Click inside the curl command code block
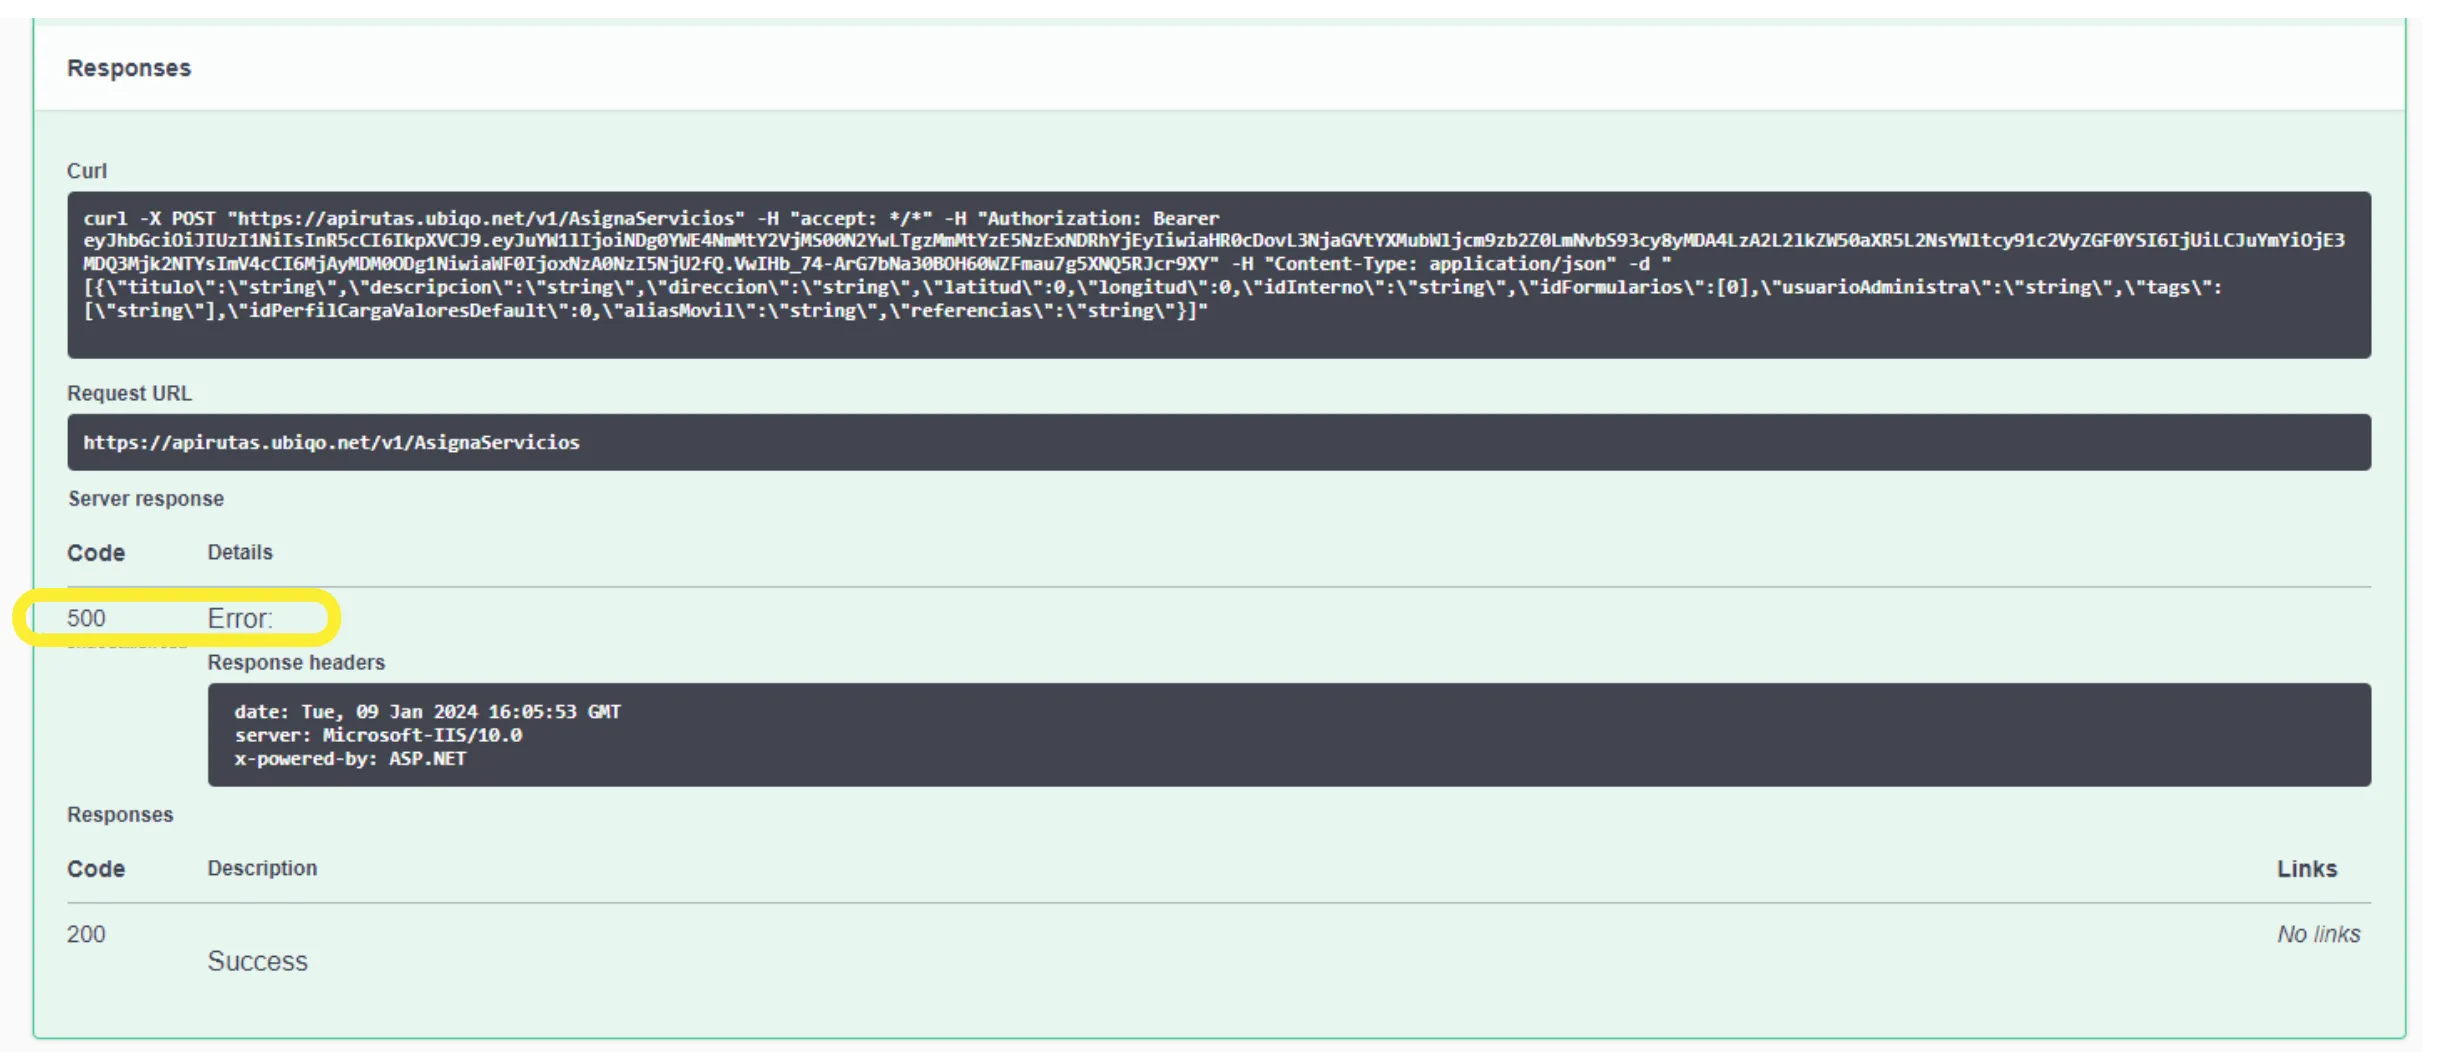This screenshot has height=1064, width=2440. [1219, 275]
